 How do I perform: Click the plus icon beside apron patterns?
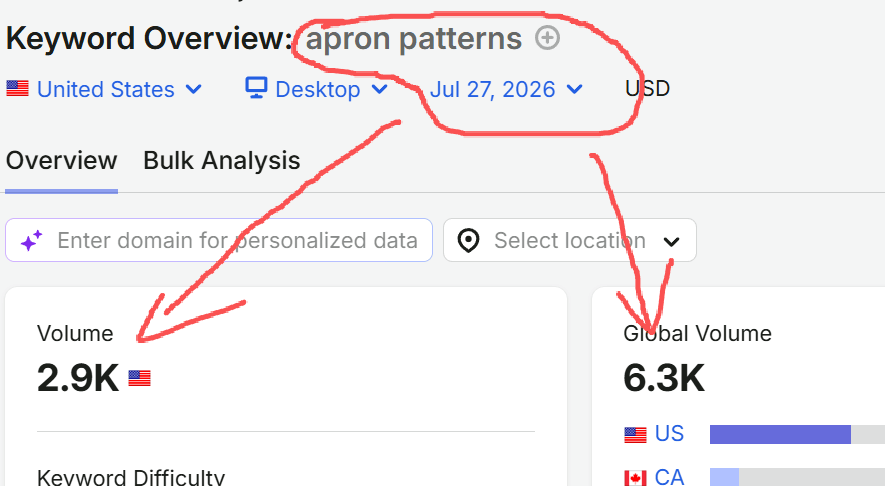547,38
